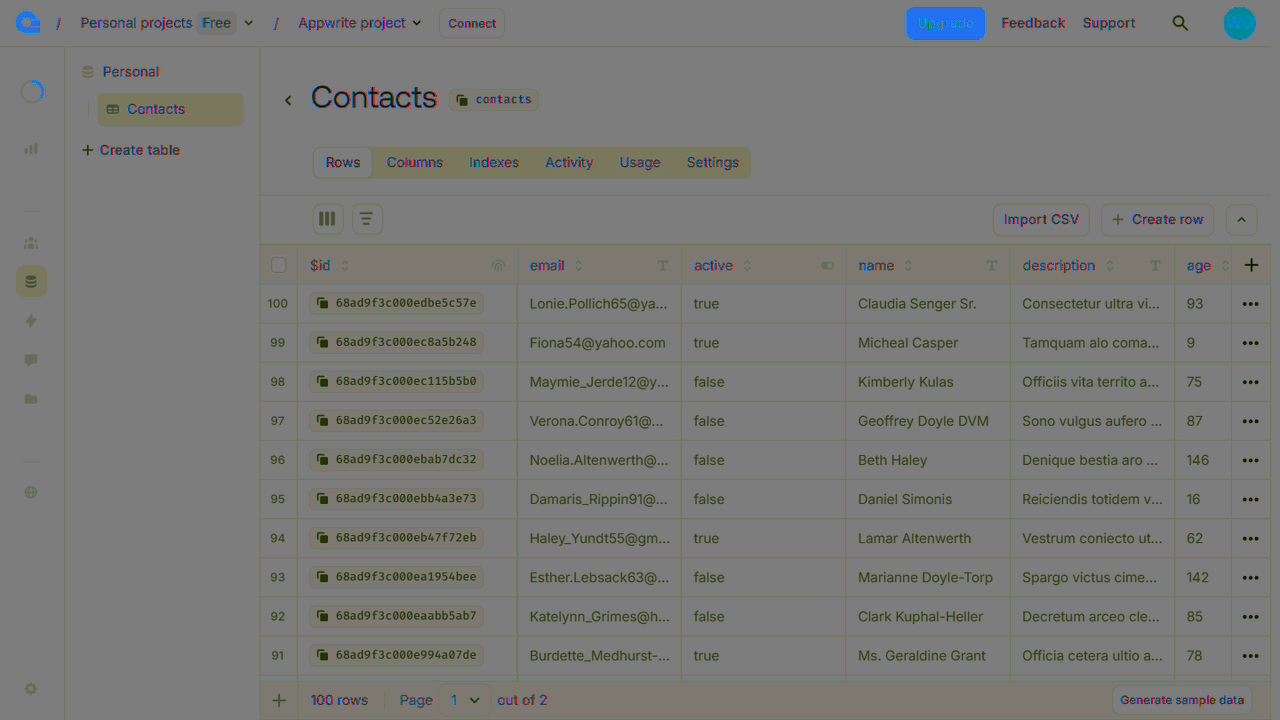Open the Databases section in the sidebar
Image resolution: width=1280 pixels, height=720 pixels.
(x=31, y=281)
